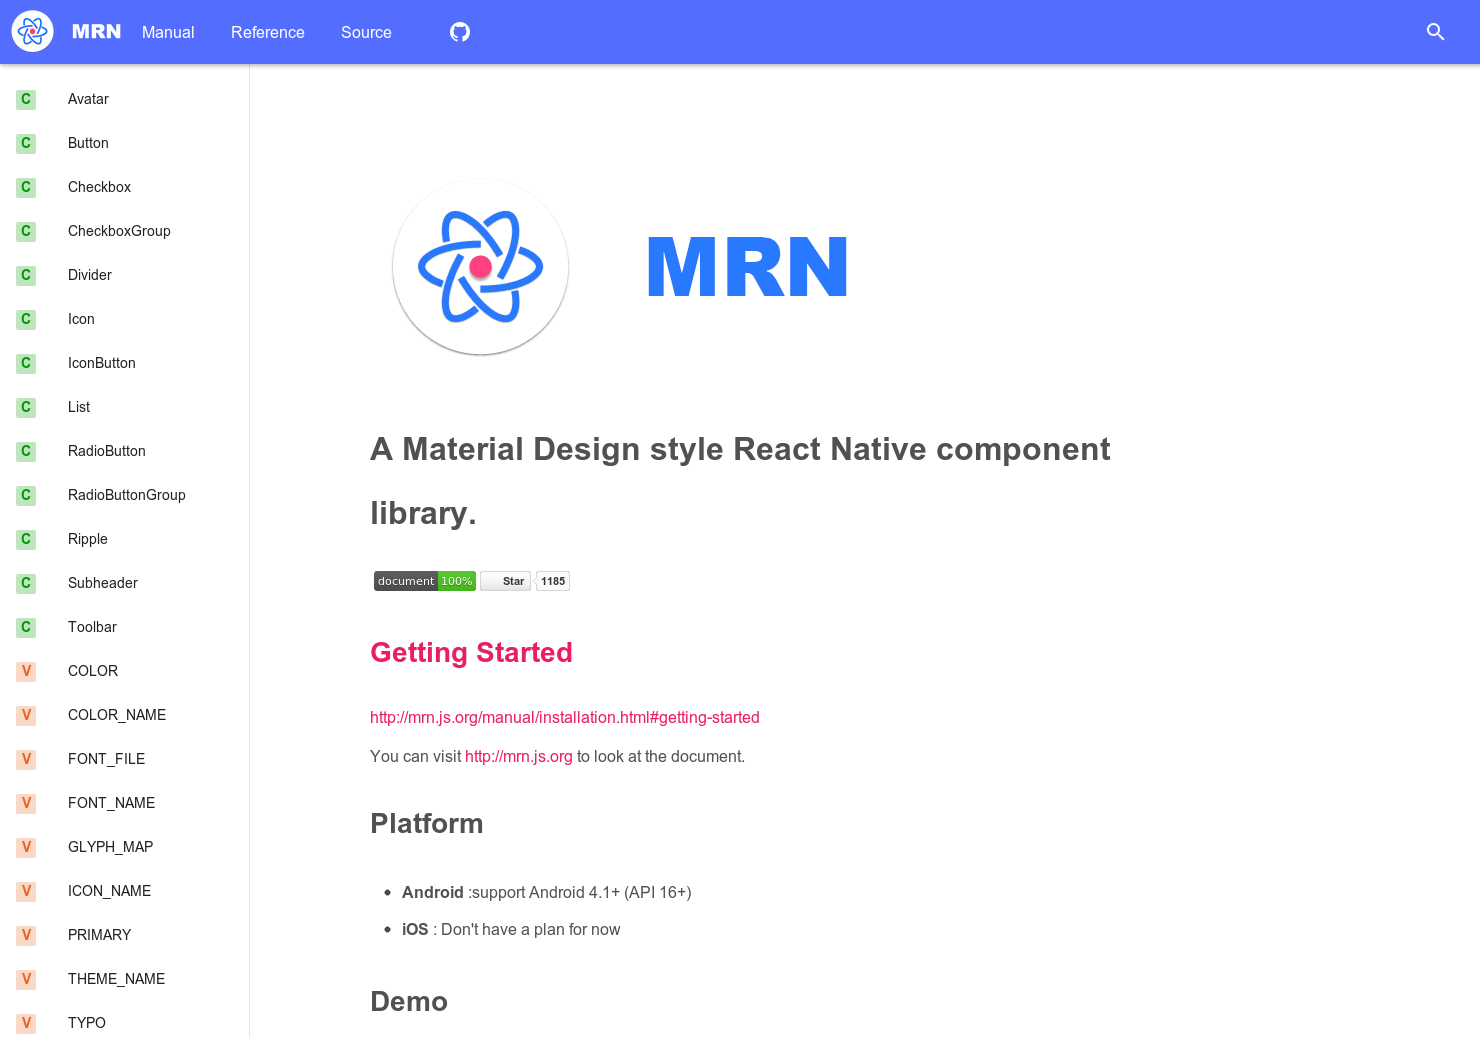Viewport: 1480px width, 1037px height.
Task: Open the GitHub icon link
Action: pos(460,32)
